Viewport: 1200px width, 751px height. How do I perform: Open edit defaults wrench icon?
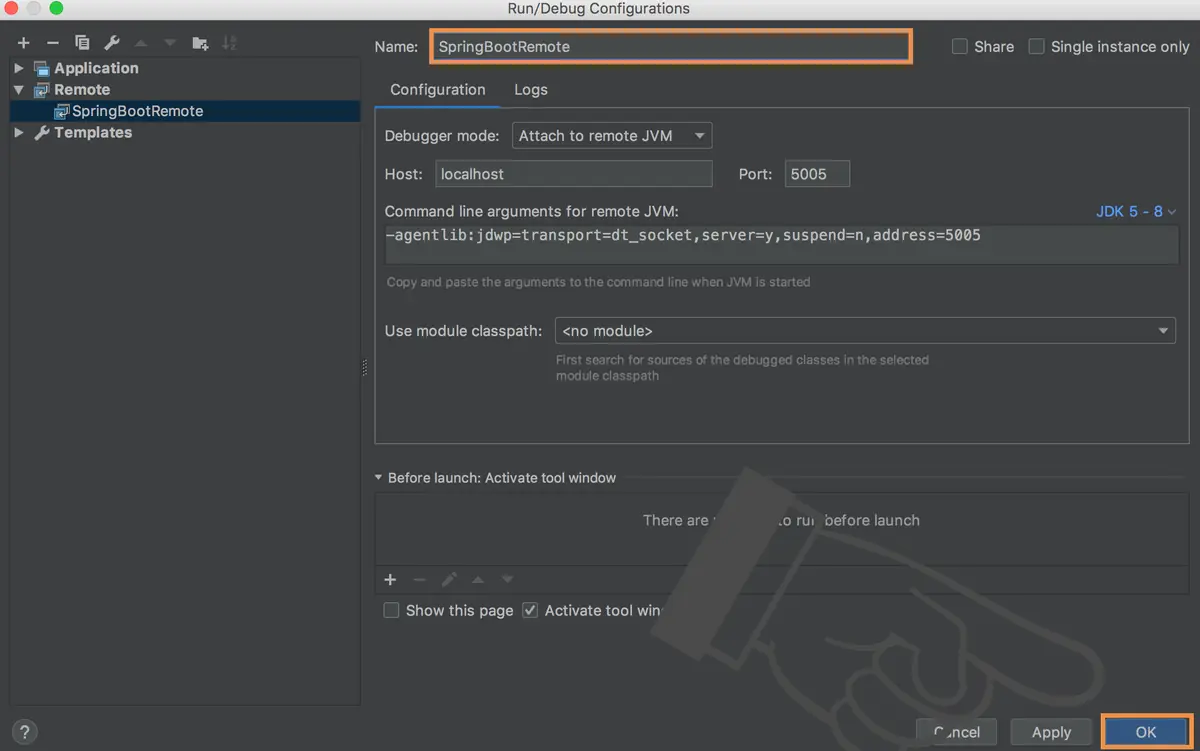112,43
